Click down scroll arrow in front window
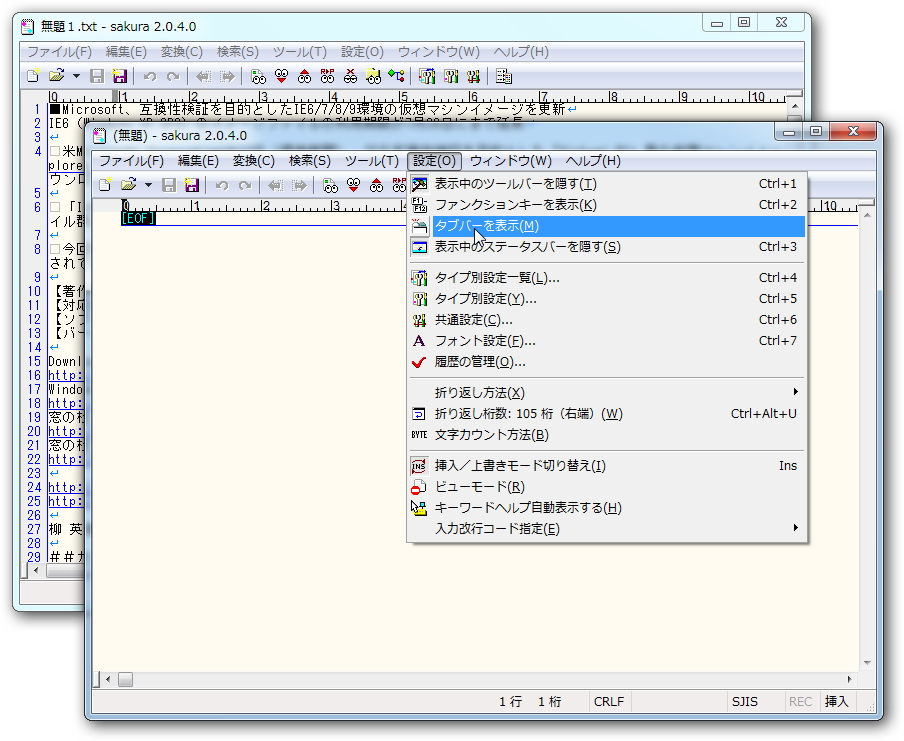Viewport: 904px width, 741px height. click(x=867, y=663)
